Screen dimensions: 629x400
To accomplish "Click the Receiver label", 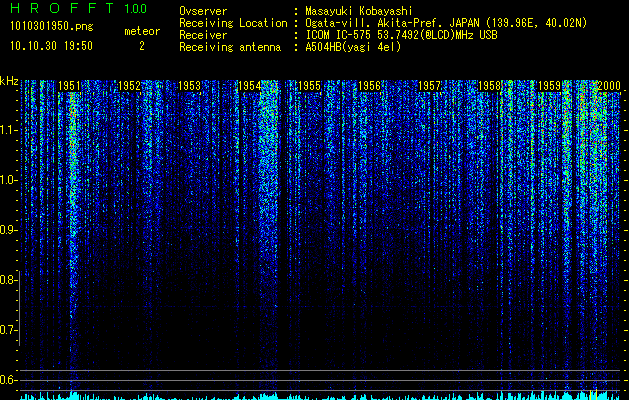I will [x=203, y=35].
